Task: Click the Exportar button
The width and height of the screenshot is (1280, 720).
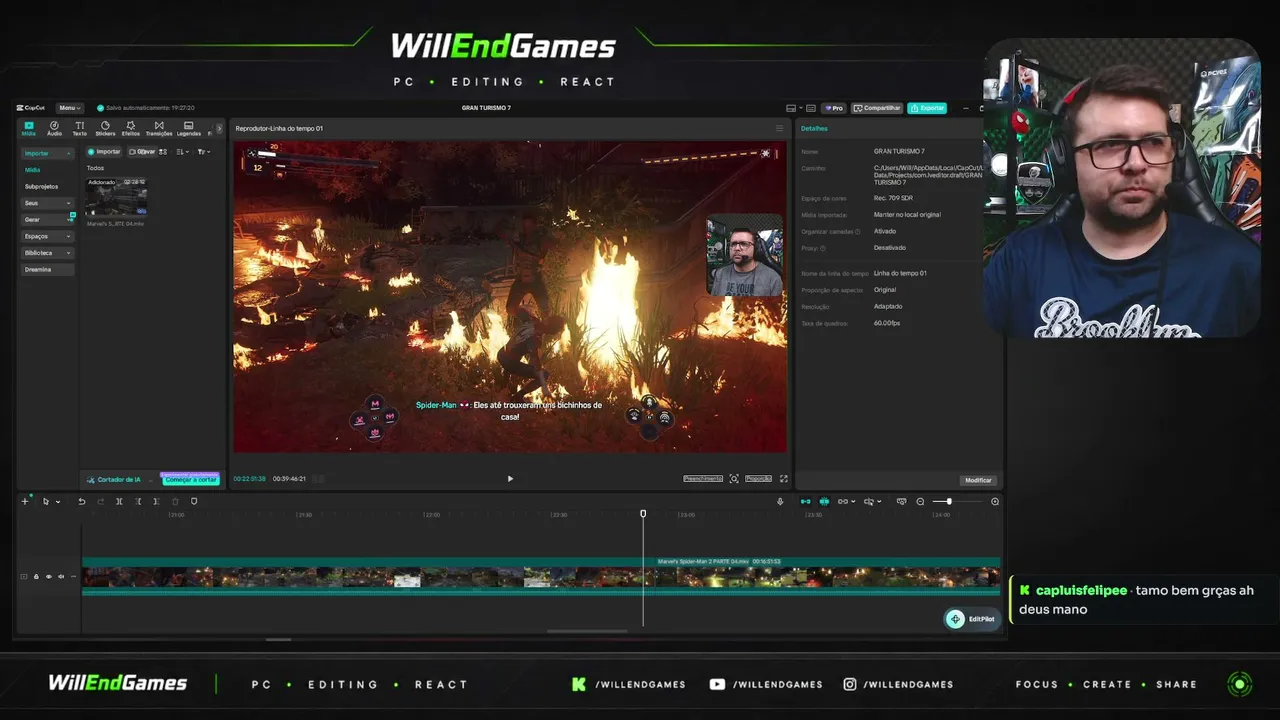Action: click(x=927, y=108)
